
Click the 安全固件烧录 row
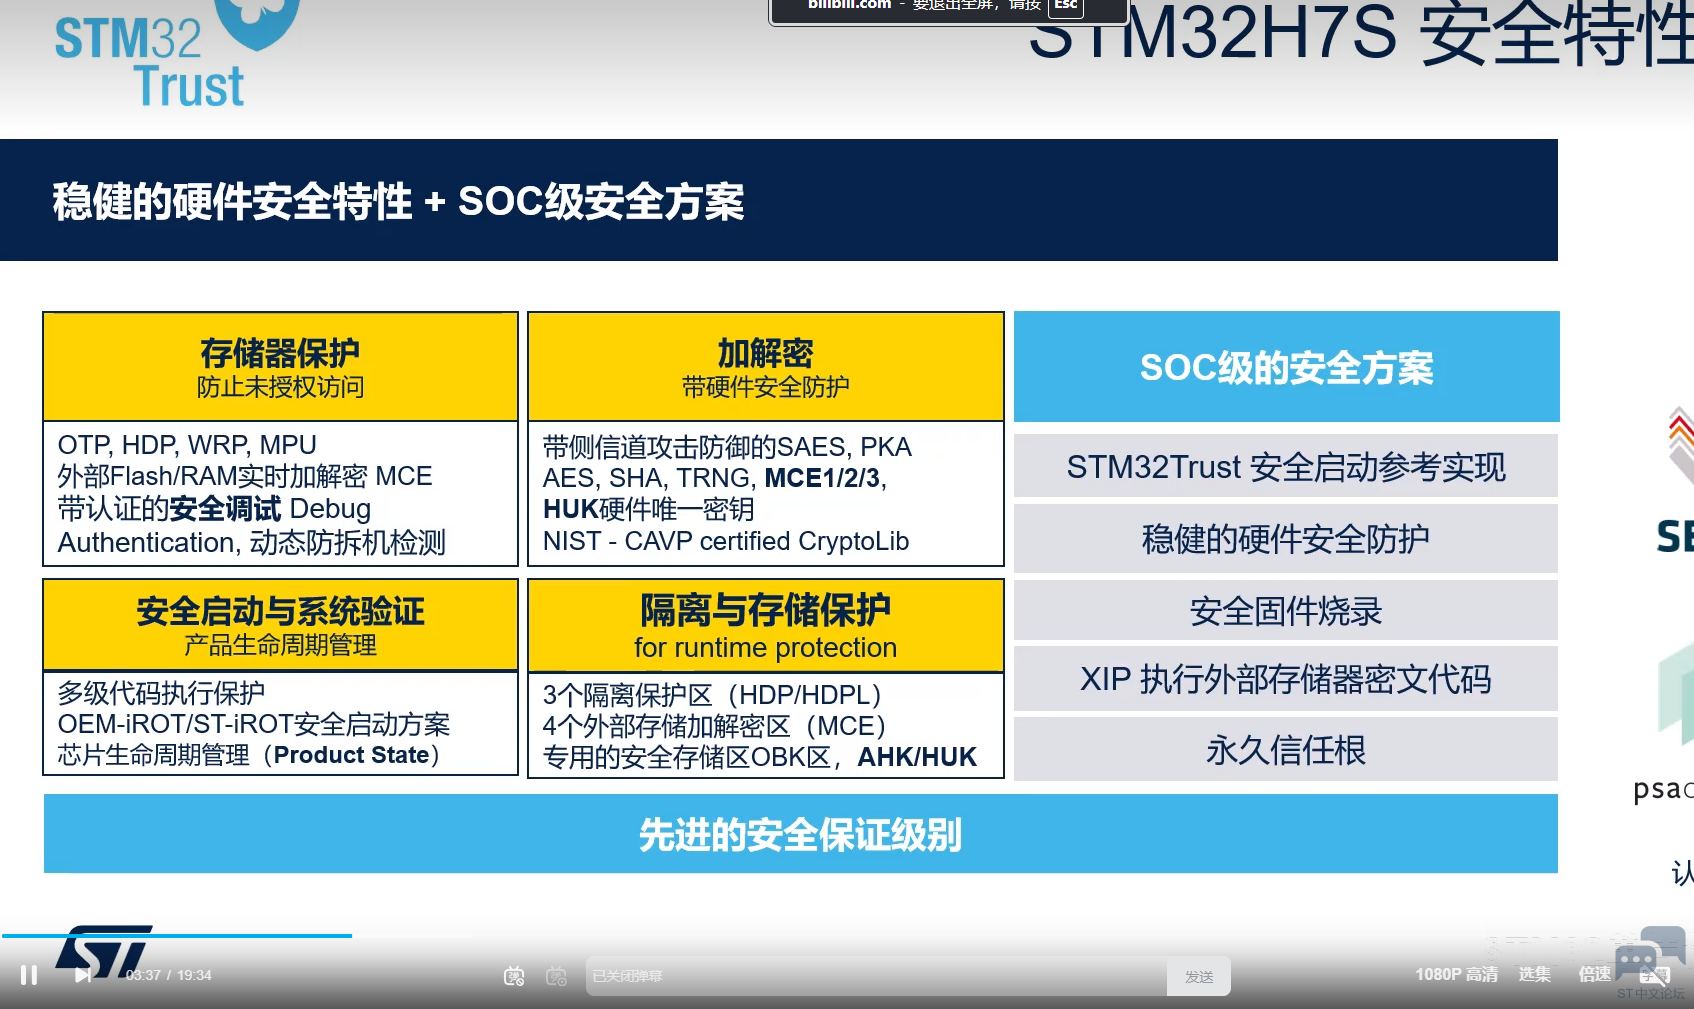coord(1286,610)
